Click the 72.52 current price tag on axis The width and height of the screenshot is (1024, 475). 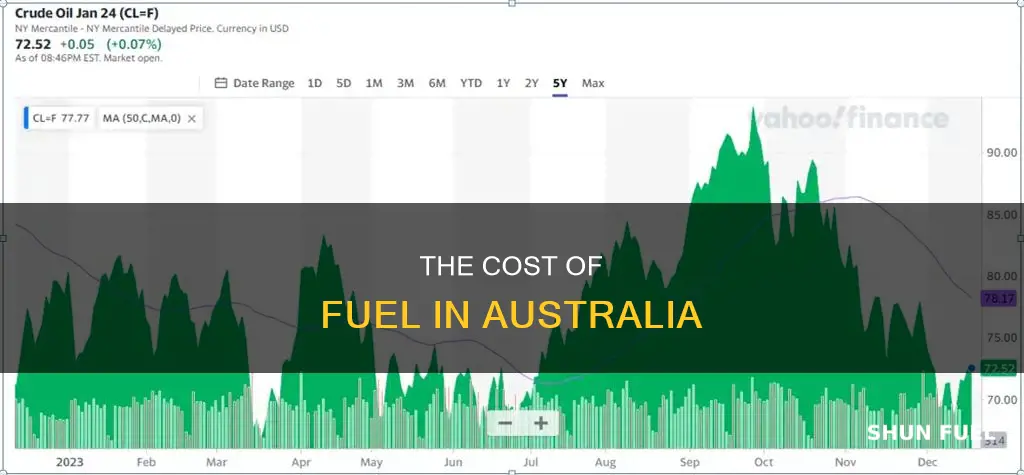coord(999,369)
